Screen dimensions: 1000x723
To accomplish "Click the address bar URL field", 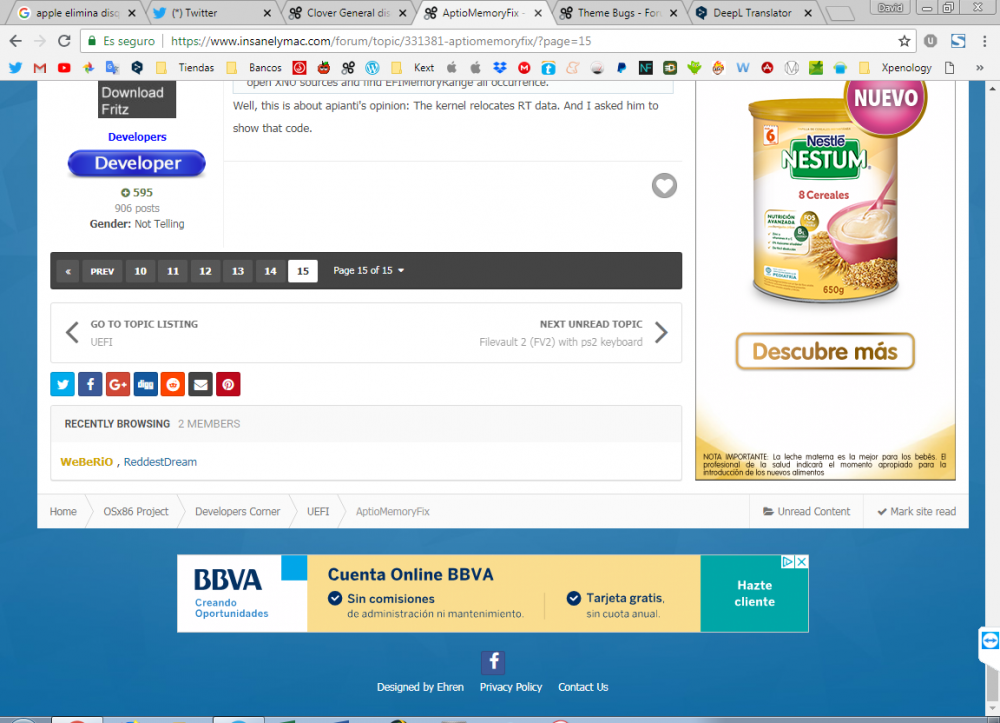I will (x=497, y=41).
